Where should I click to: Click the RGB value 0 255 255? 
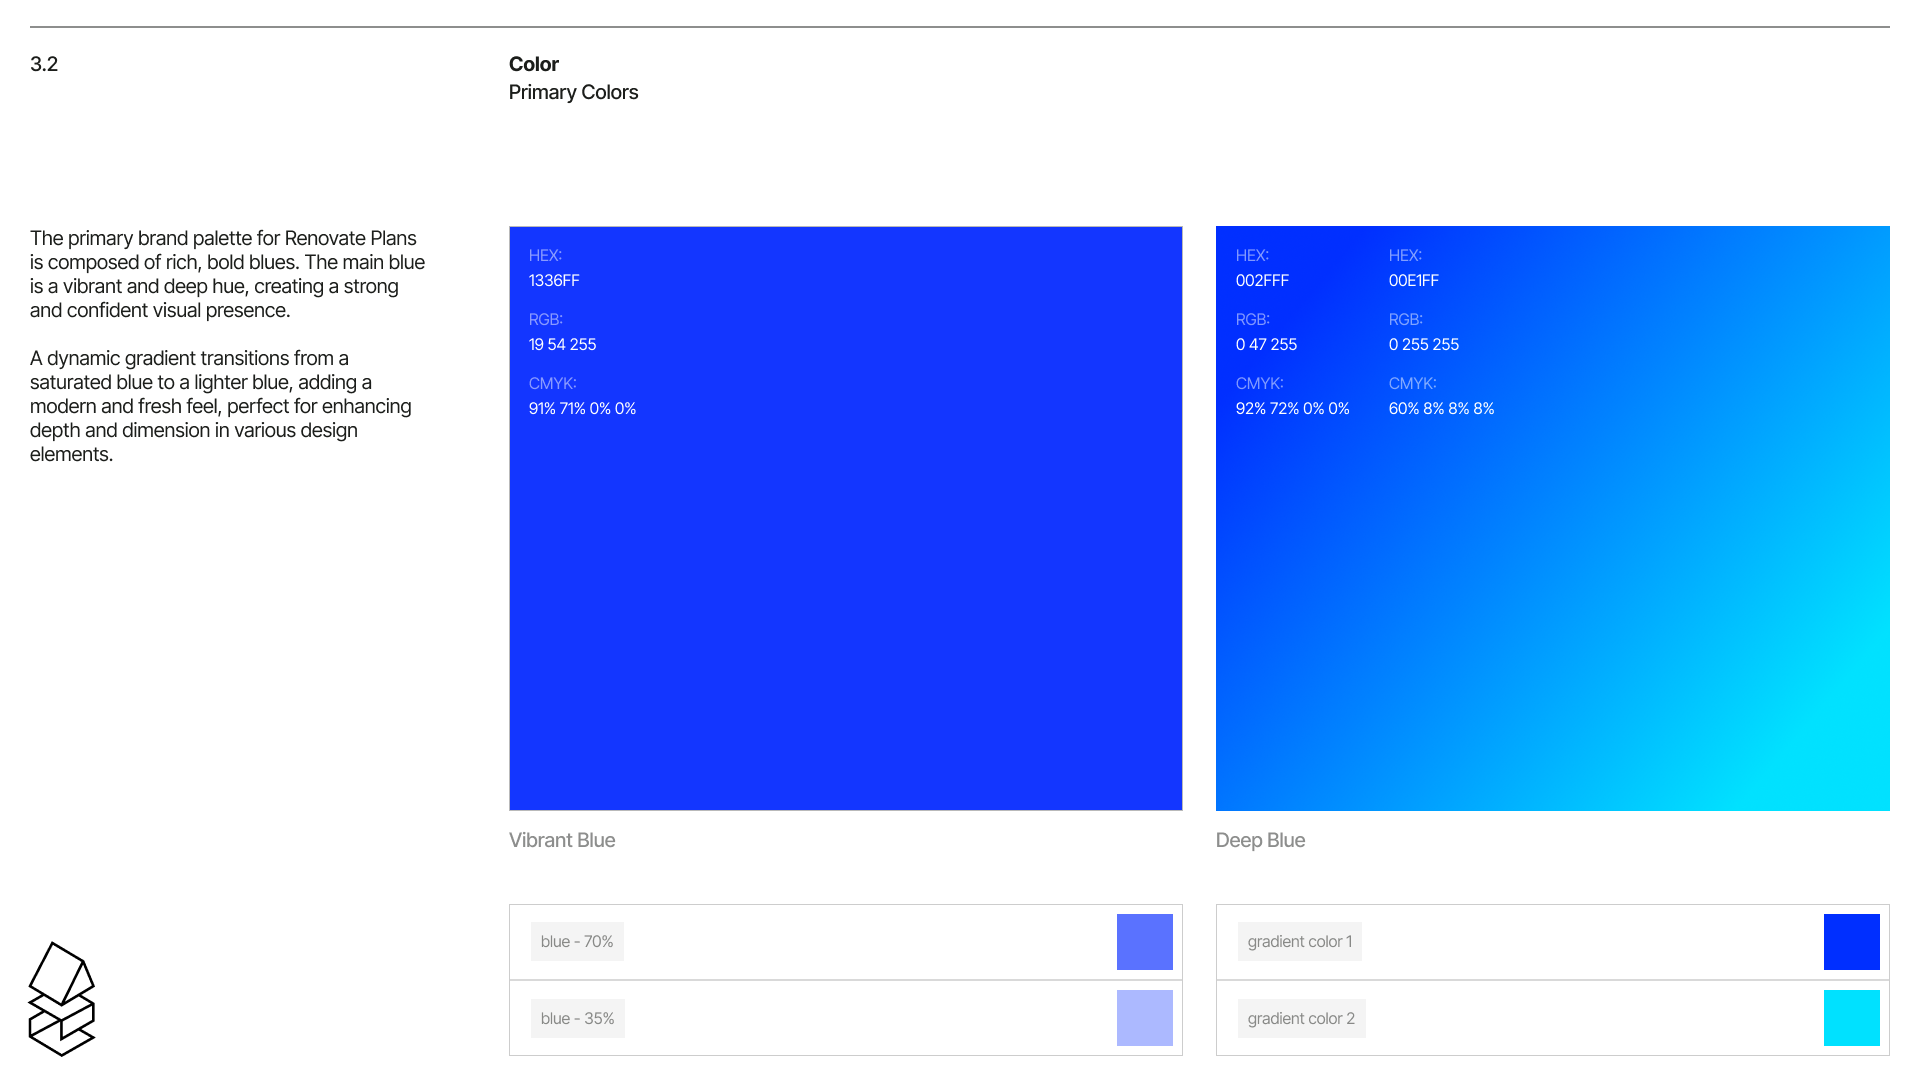pyautogui.click(x=1424, y=344)
